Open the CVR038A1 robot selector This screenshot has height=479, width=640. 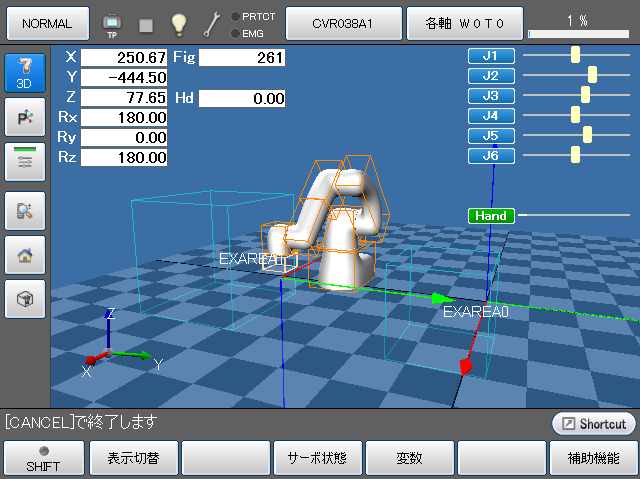click(x=343, y=22)
